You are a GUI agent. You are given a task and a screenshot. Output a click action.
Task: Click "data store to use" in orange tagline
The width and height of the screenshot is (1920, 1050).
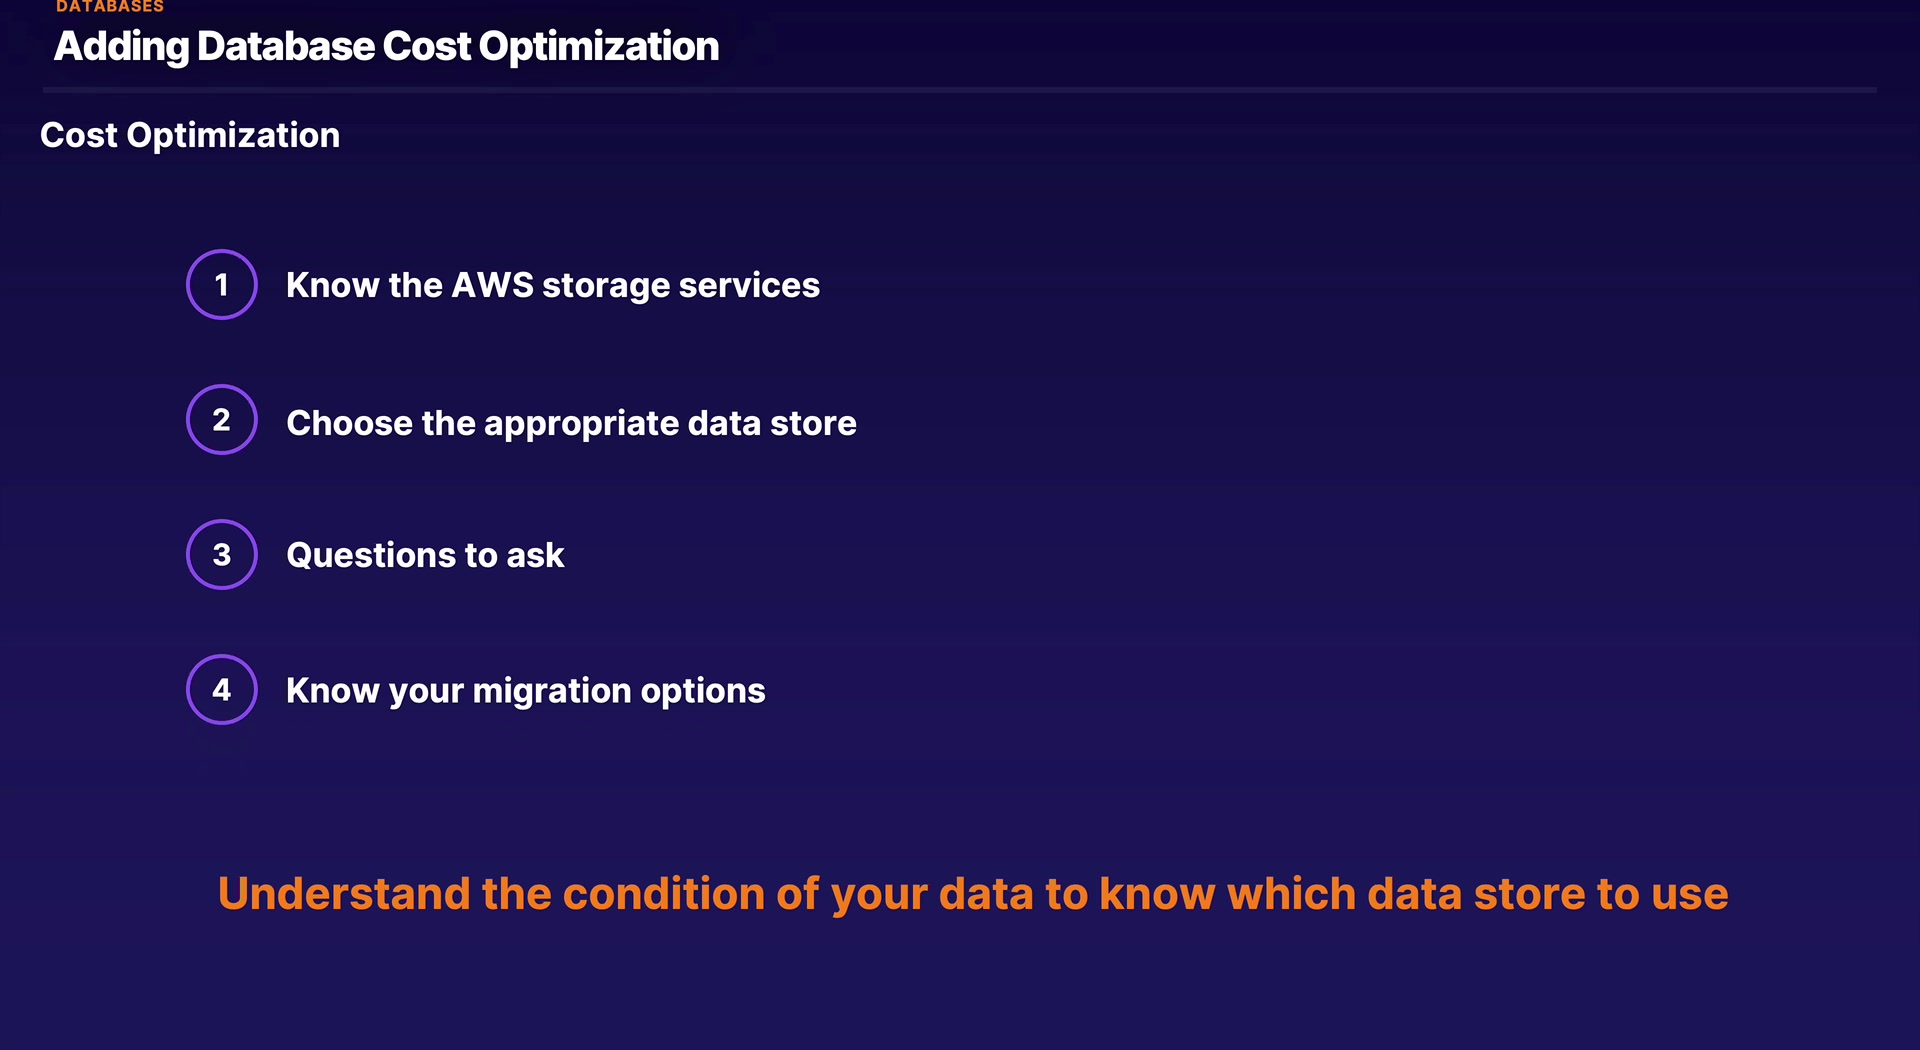click(1547, 894)
